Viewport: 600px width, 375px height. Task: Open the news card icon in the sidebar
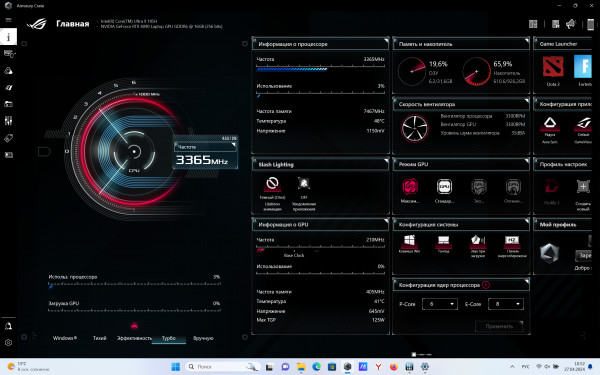tap(8, 155)
